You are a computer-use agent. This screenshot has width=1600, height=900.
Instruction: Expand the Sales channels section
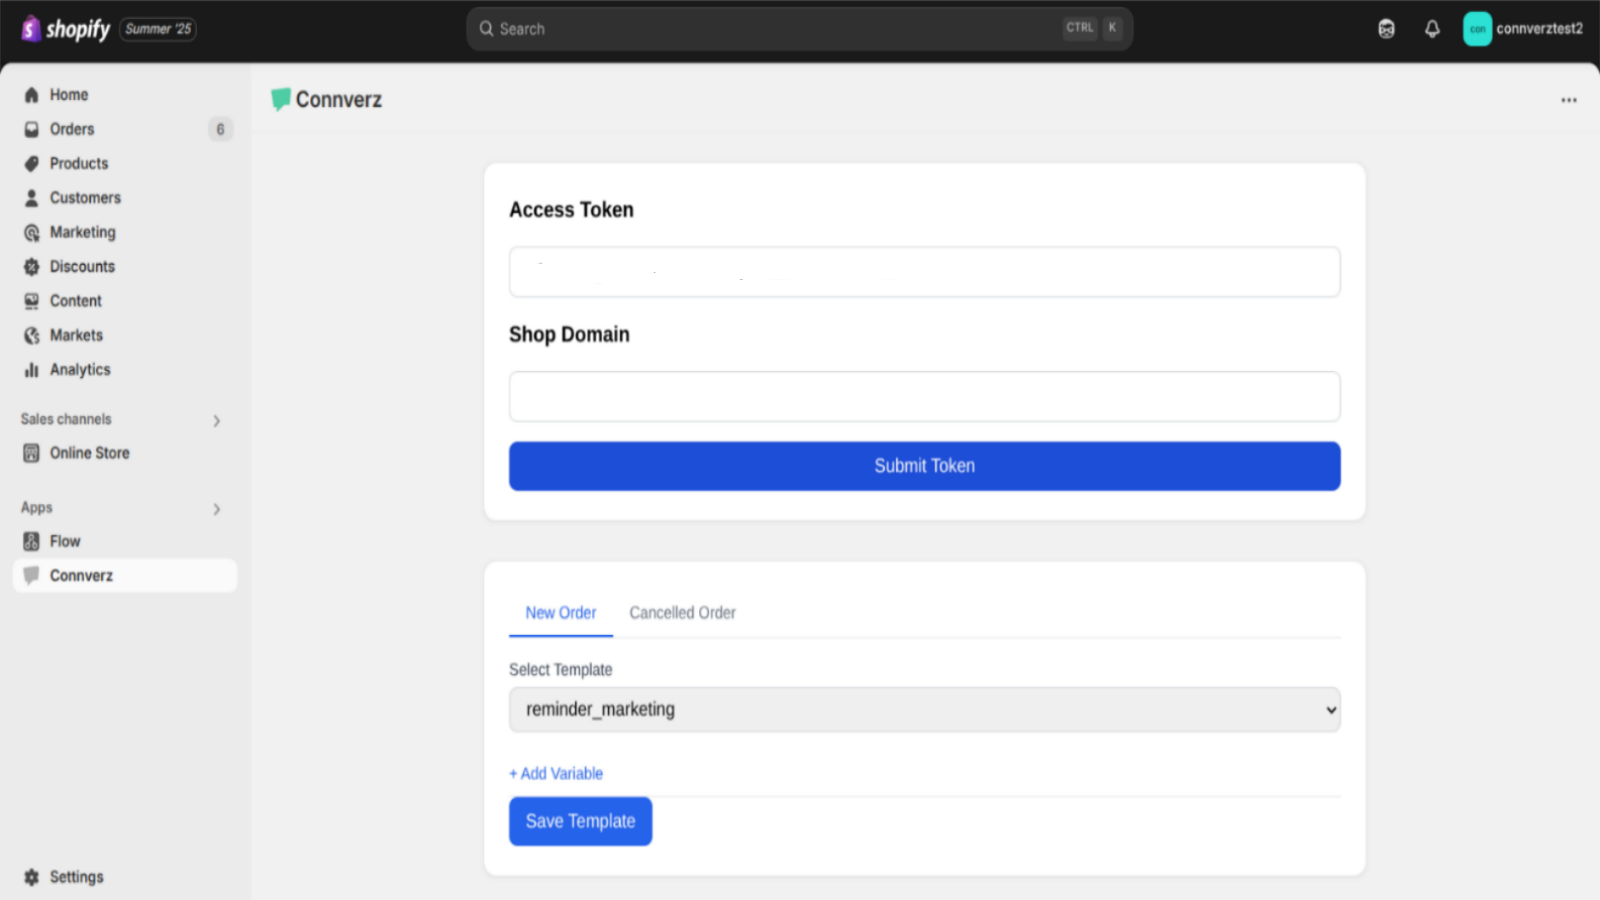216,421
